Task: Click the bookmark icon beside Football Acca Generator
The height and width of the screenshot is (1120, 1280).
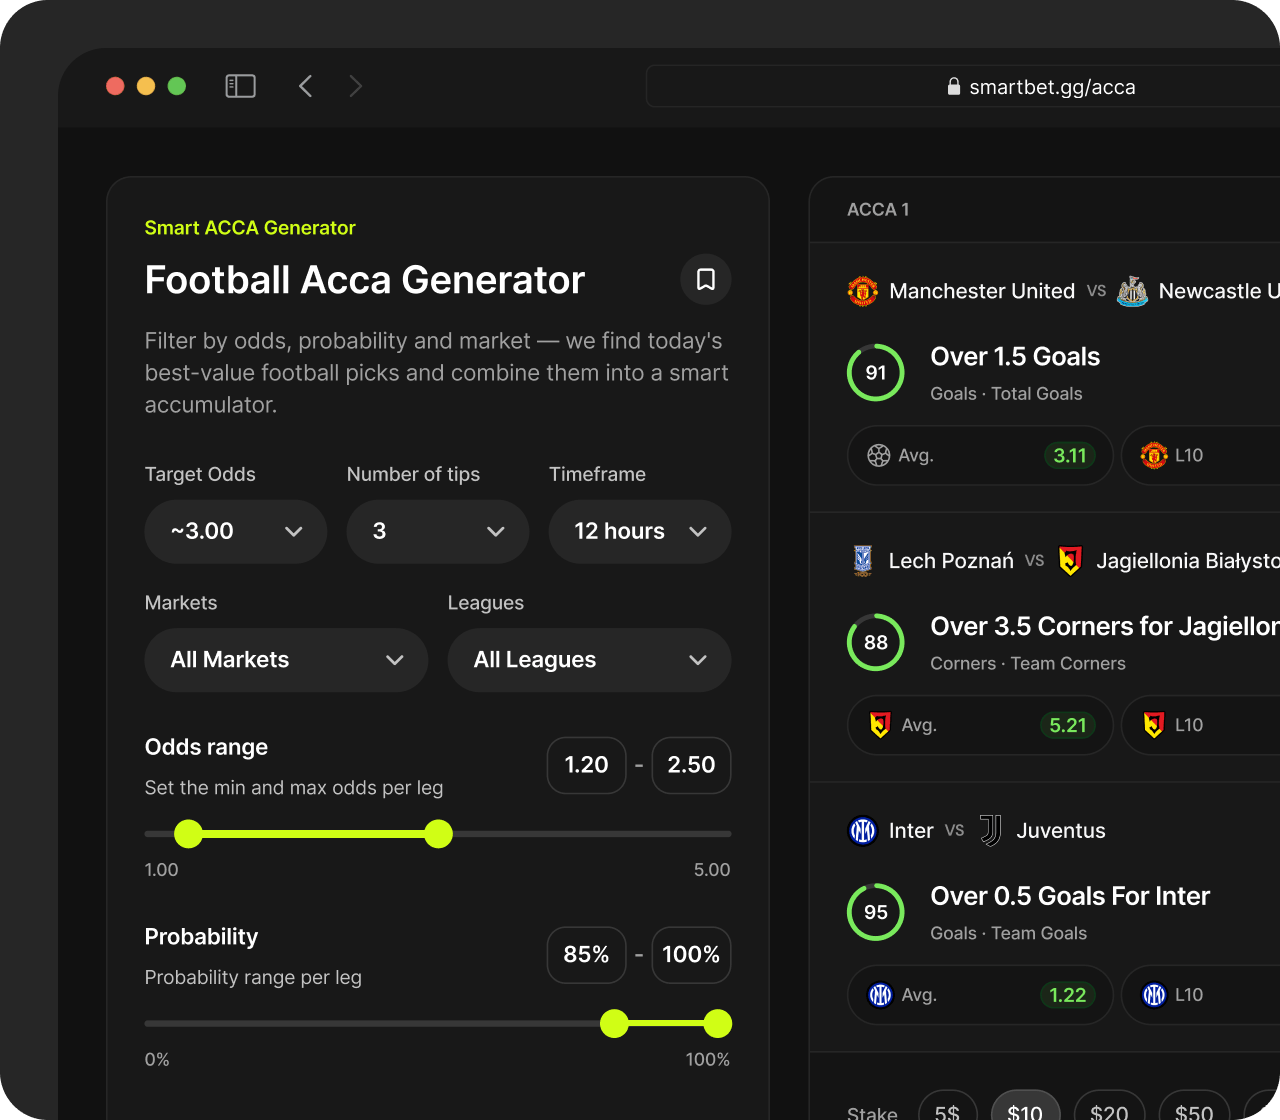Action: click(705, 279)
